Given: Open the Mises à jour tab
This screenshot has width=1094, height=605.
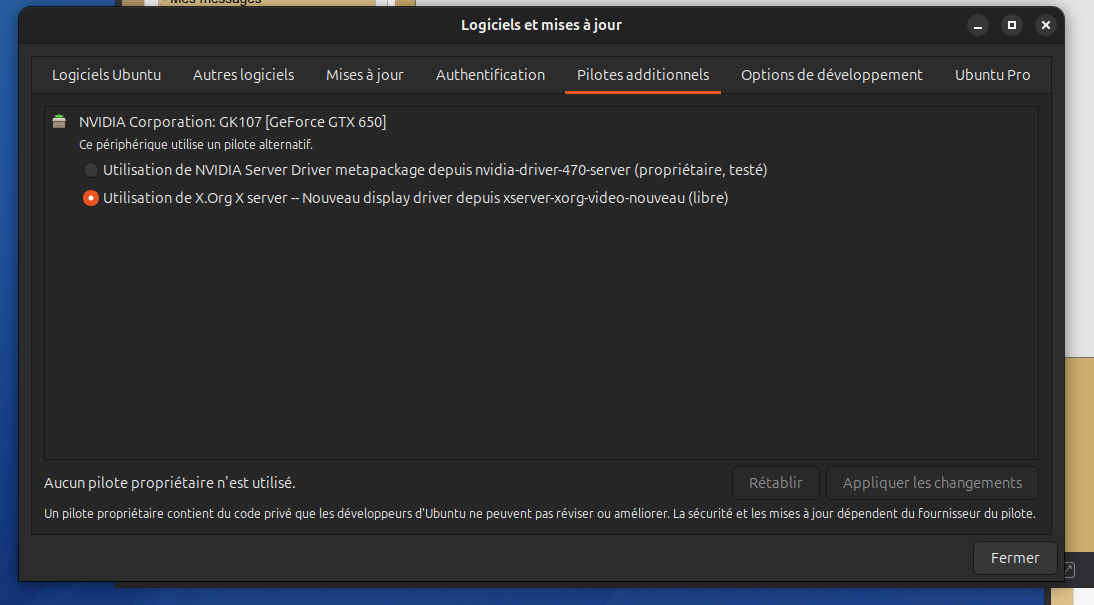Looking at the screenshot, I should point(364,75).
